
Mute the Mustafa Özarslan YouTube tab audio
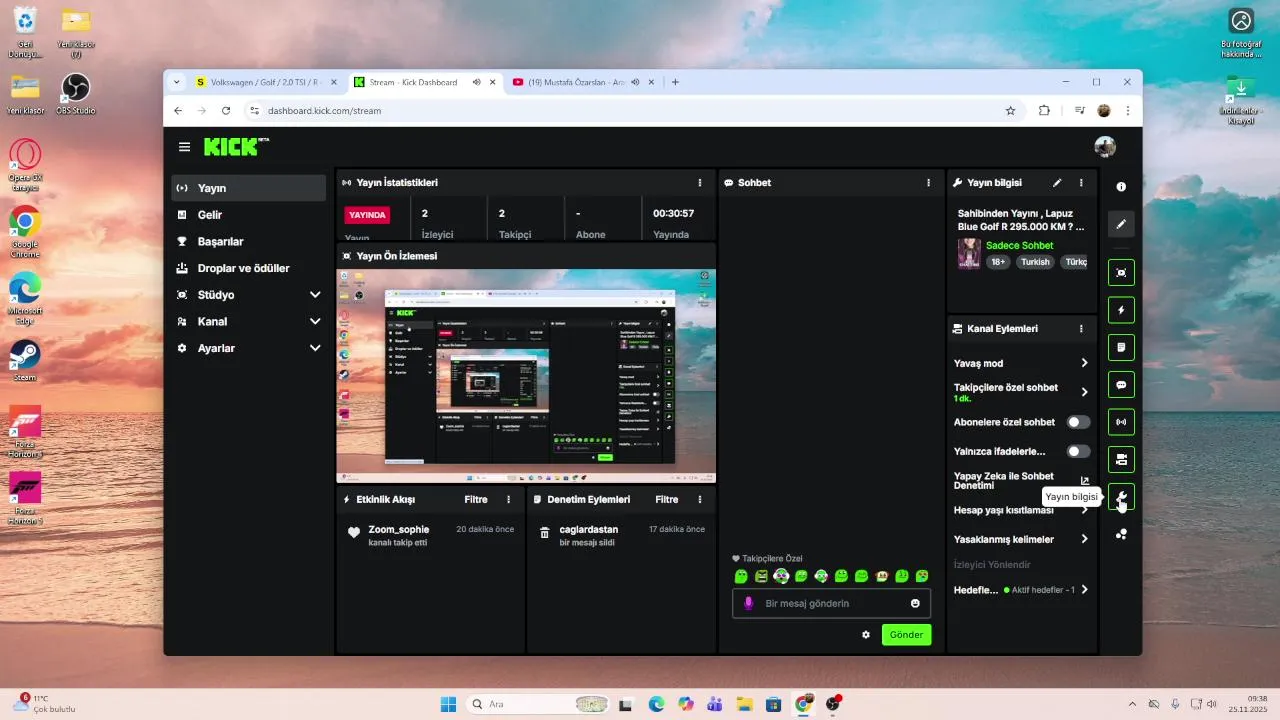coord(634,82)
